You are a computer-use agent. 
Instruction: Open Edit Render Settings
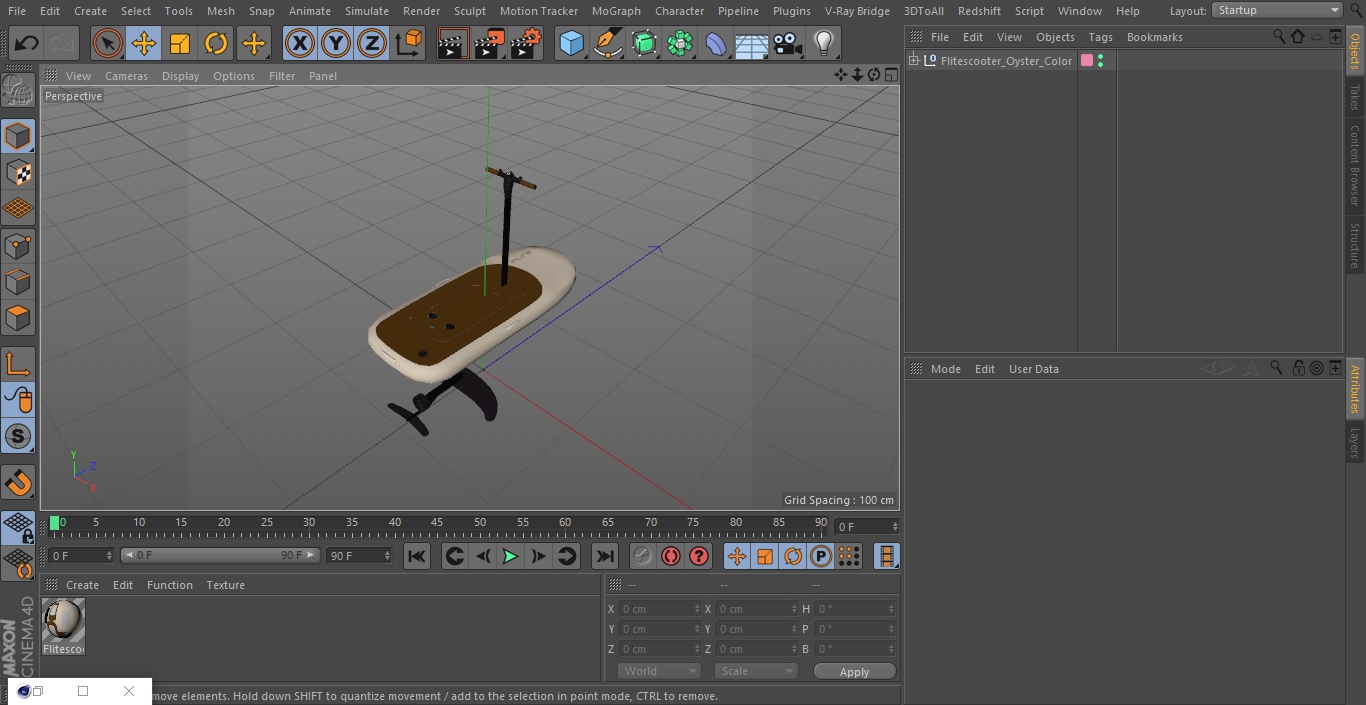(526, 43)
